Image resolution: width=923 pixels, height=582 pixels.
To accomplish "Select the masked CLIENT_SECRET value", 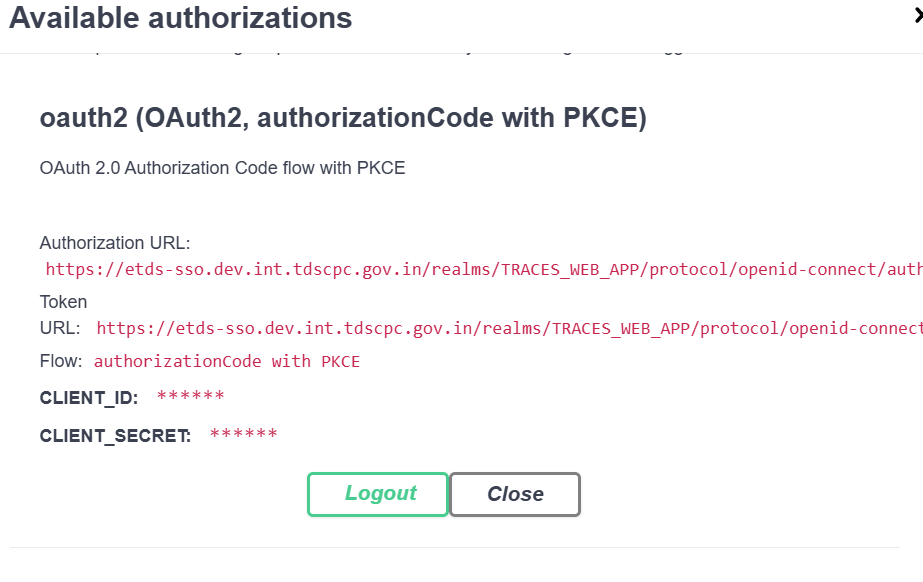I will coord(243,434).
